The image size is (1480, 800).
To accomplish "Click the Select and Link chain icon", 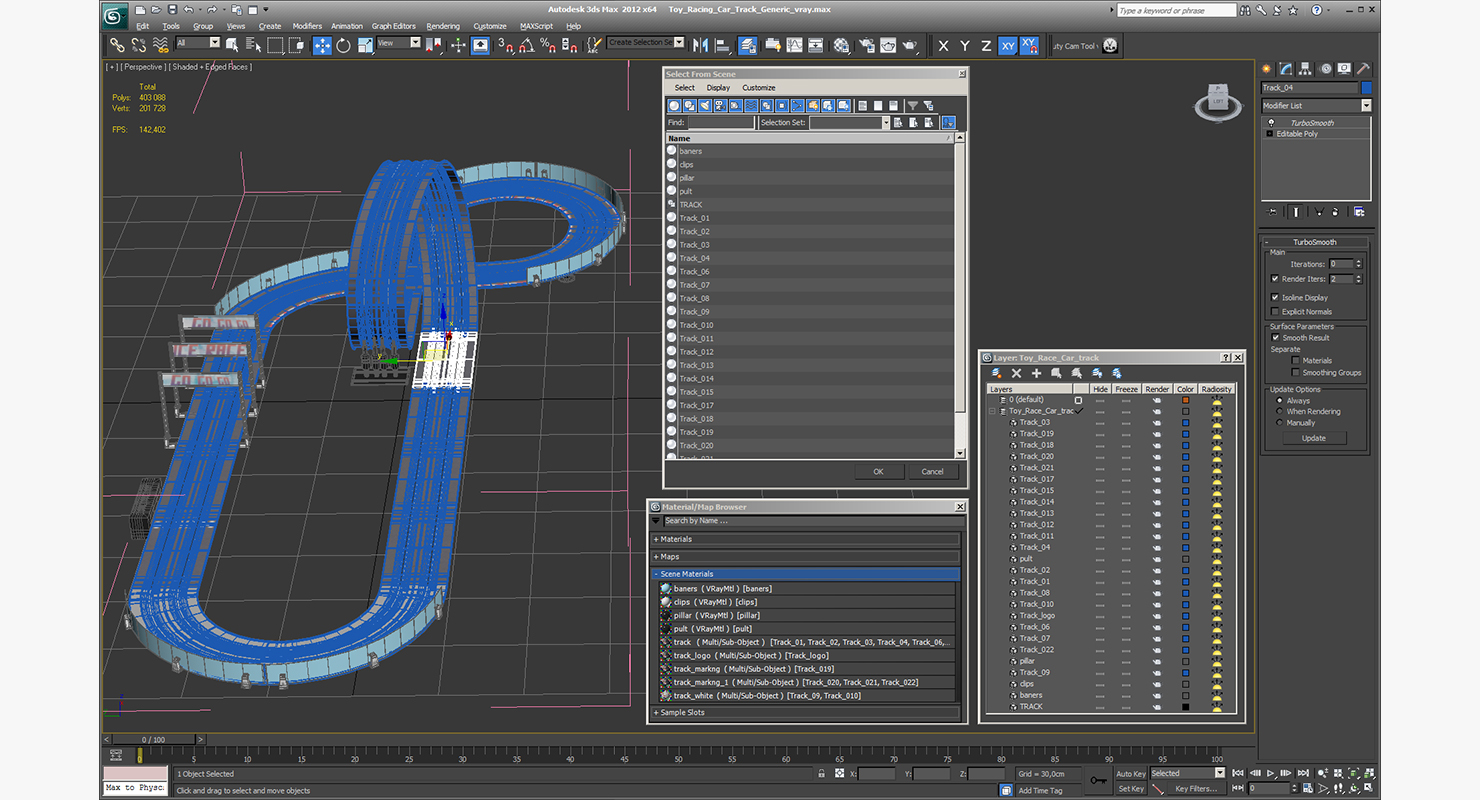I will click(117, 45).
